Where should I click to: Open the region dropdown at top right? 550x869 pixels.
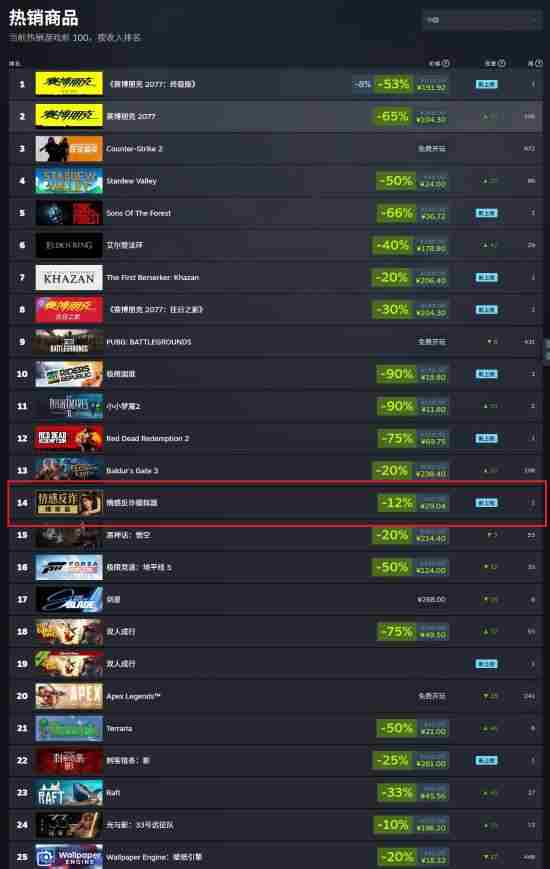point(481,20)
